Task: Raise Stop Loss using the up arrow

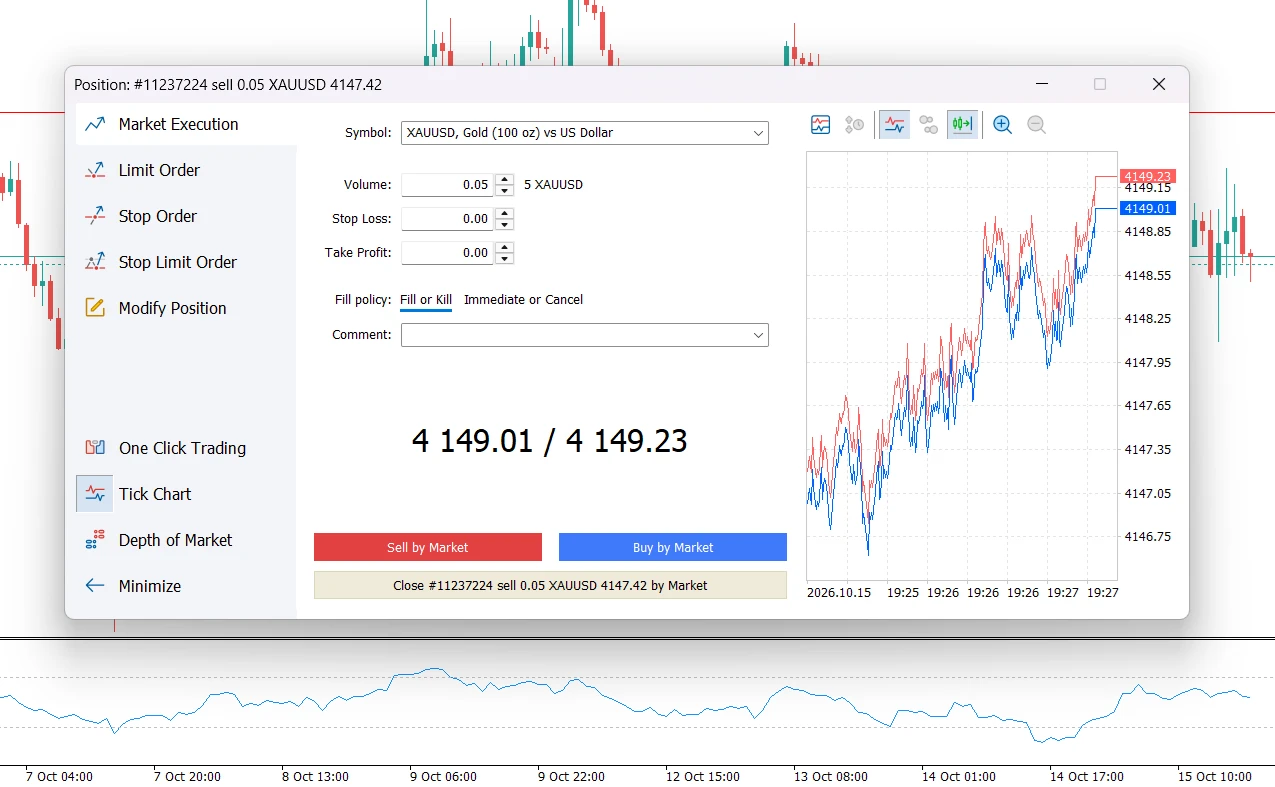Action: point(505,213)
